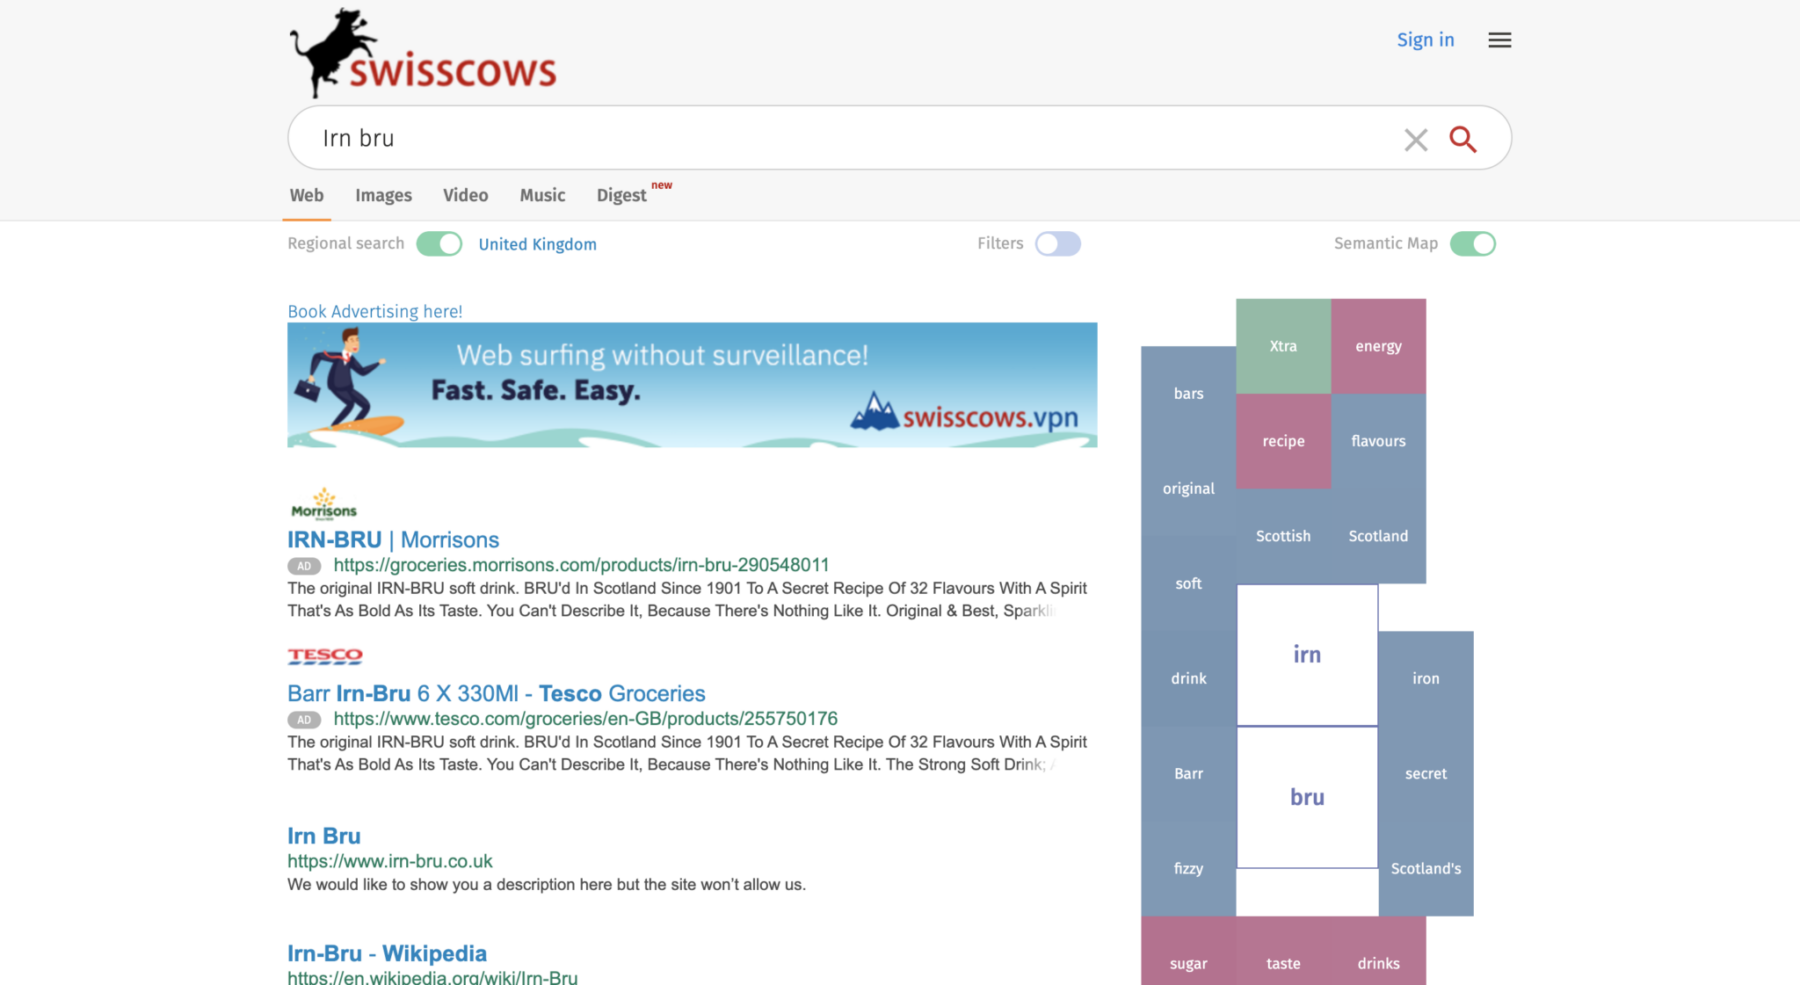
Task: Open the hamburger menu
Action: click(1499, 40)
